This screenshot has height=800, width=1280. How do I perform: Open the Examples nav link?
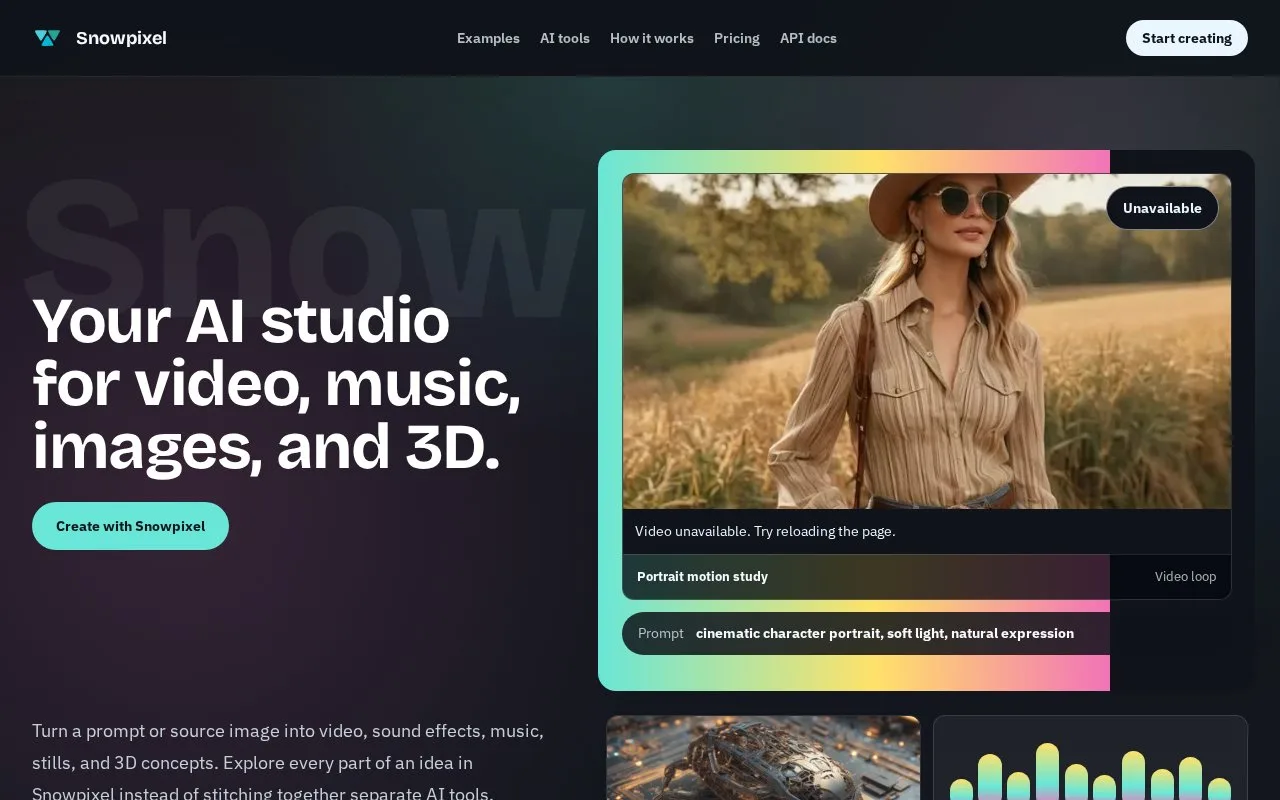(x=488, y=38)
